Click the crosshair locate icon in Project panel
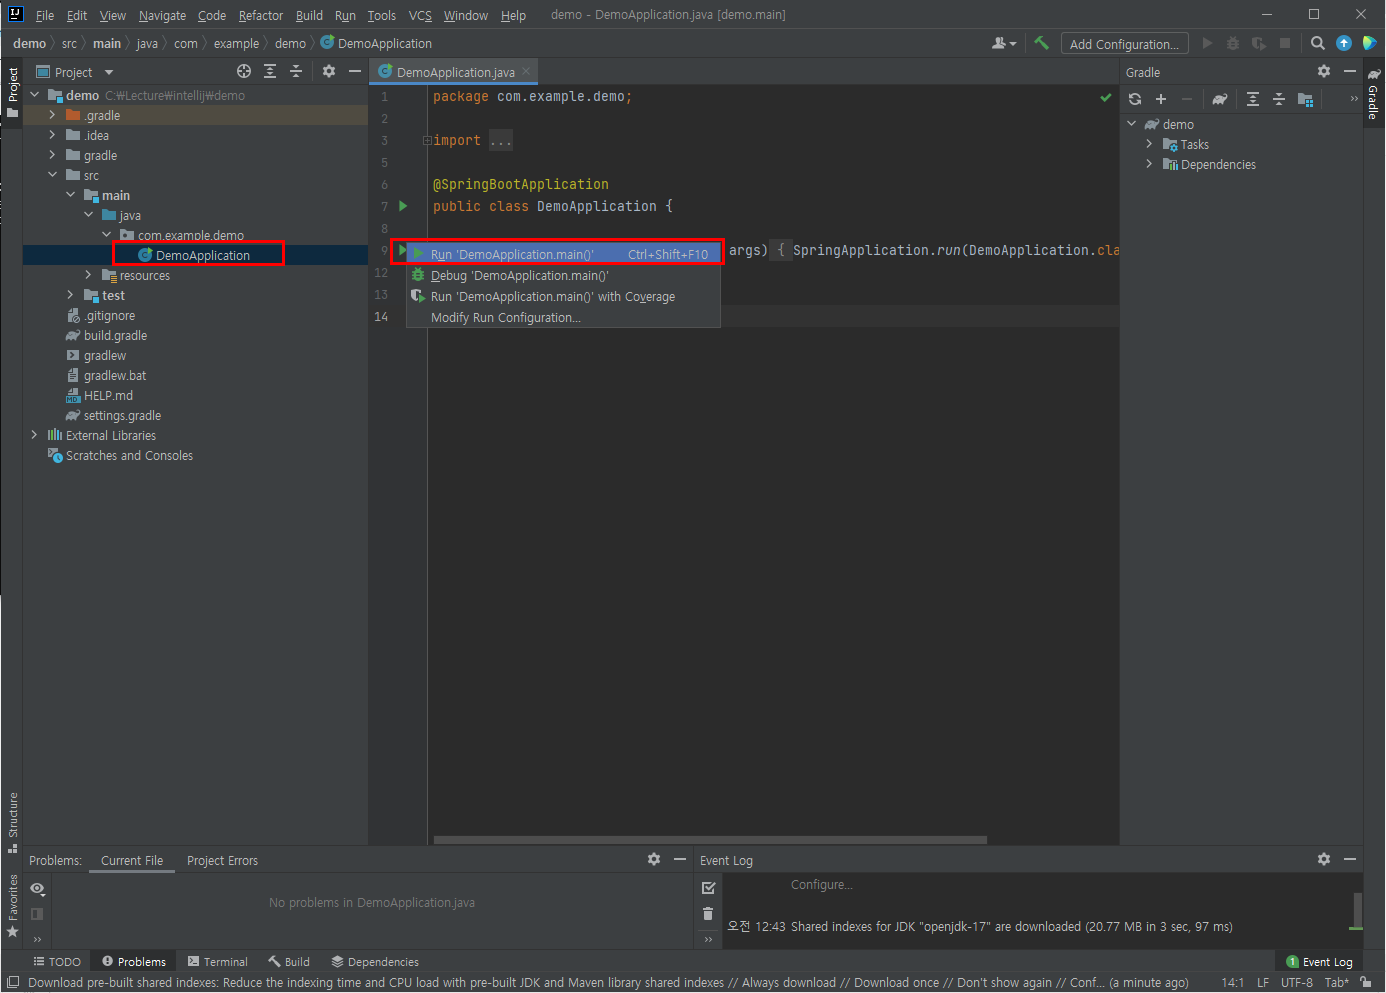The image size is (1386, 993). coord(244,71)
